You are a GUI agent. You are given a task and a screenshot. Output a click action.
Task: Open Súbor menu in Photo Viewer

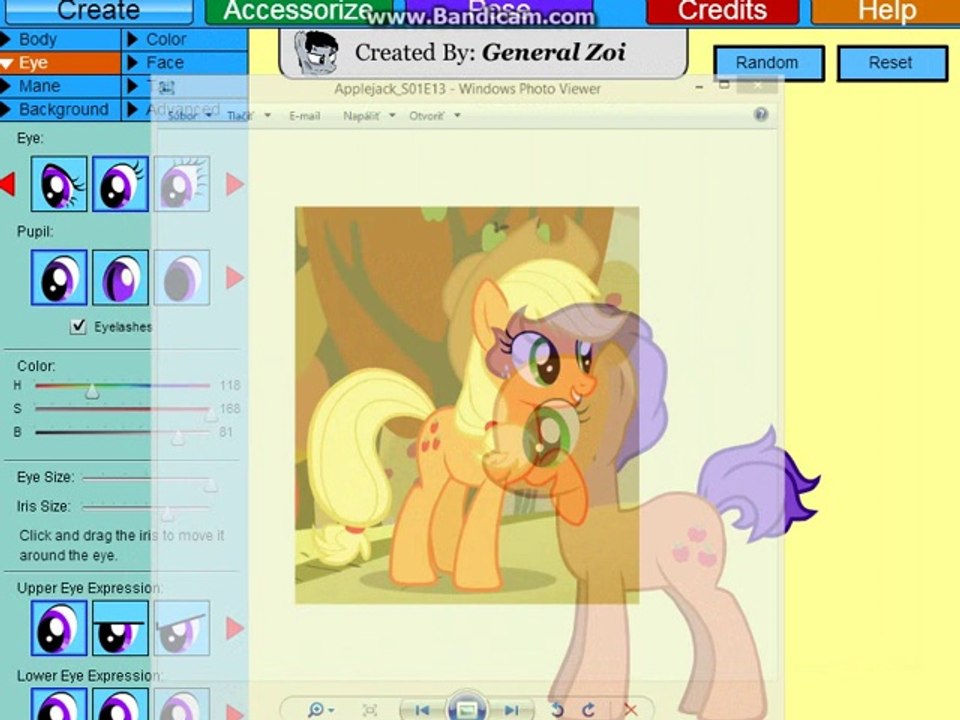189,115
